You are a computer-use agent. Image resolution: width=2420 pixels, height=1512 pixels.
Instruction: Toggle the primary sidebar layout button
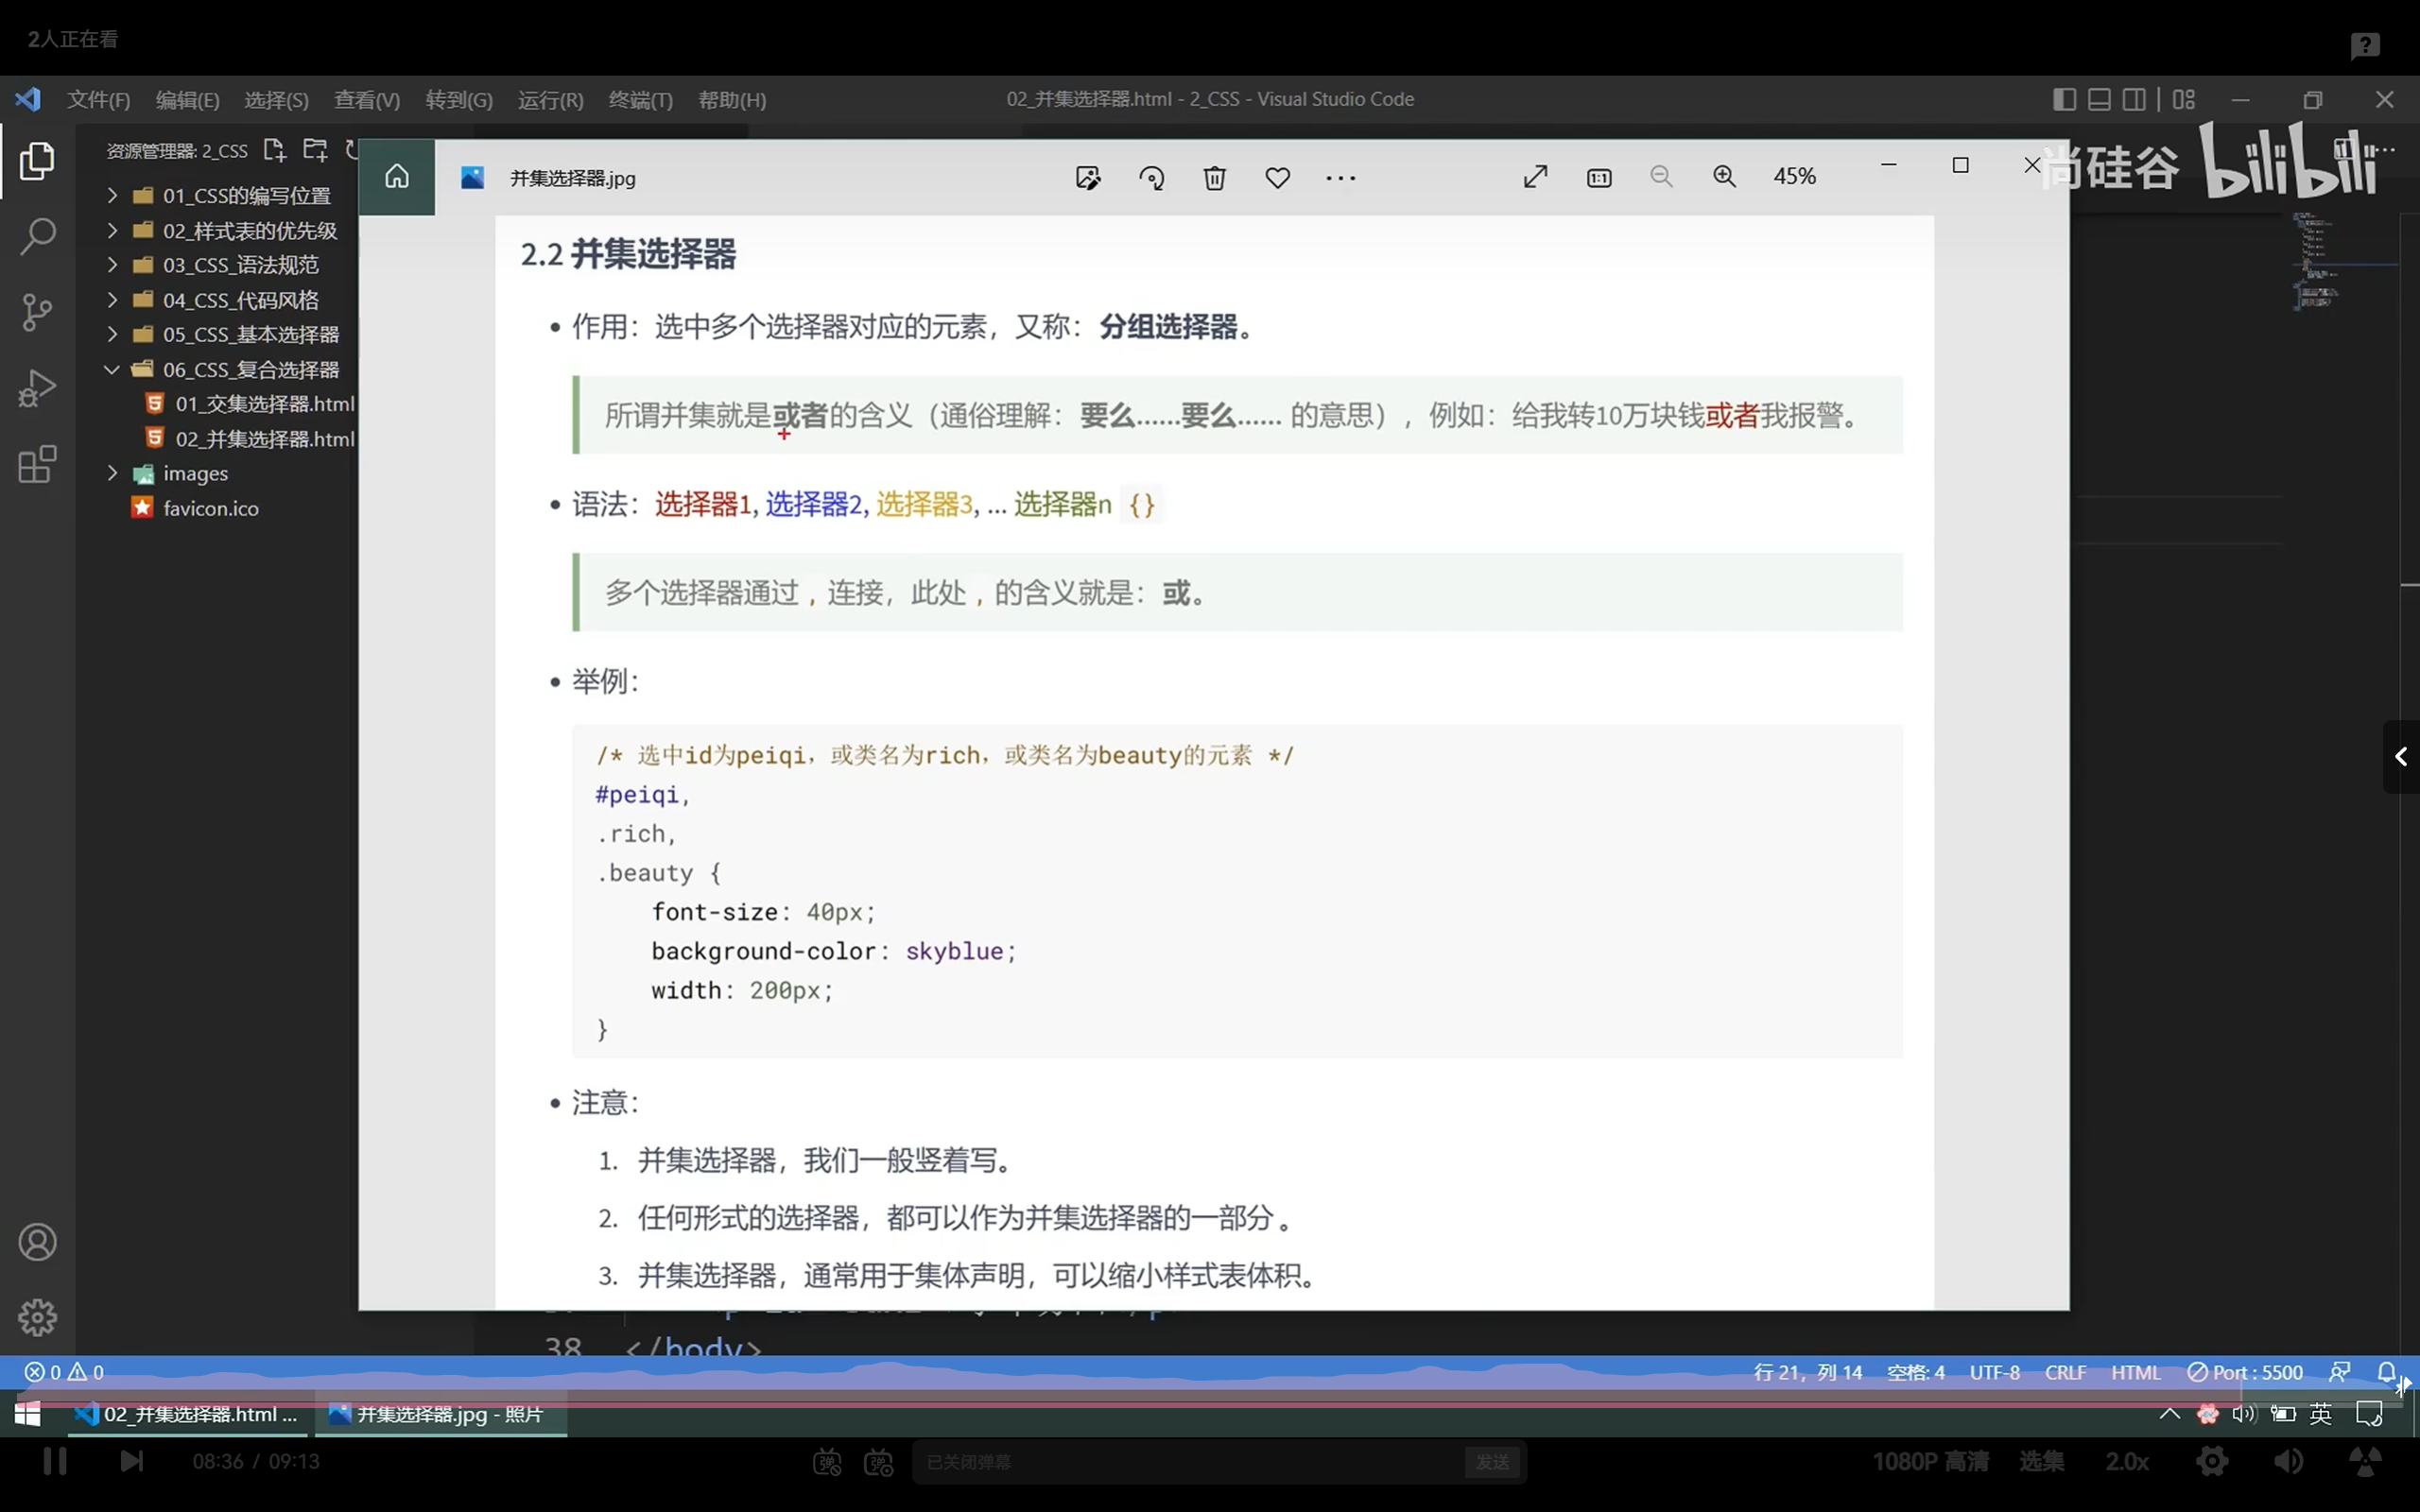point(2062,99)
